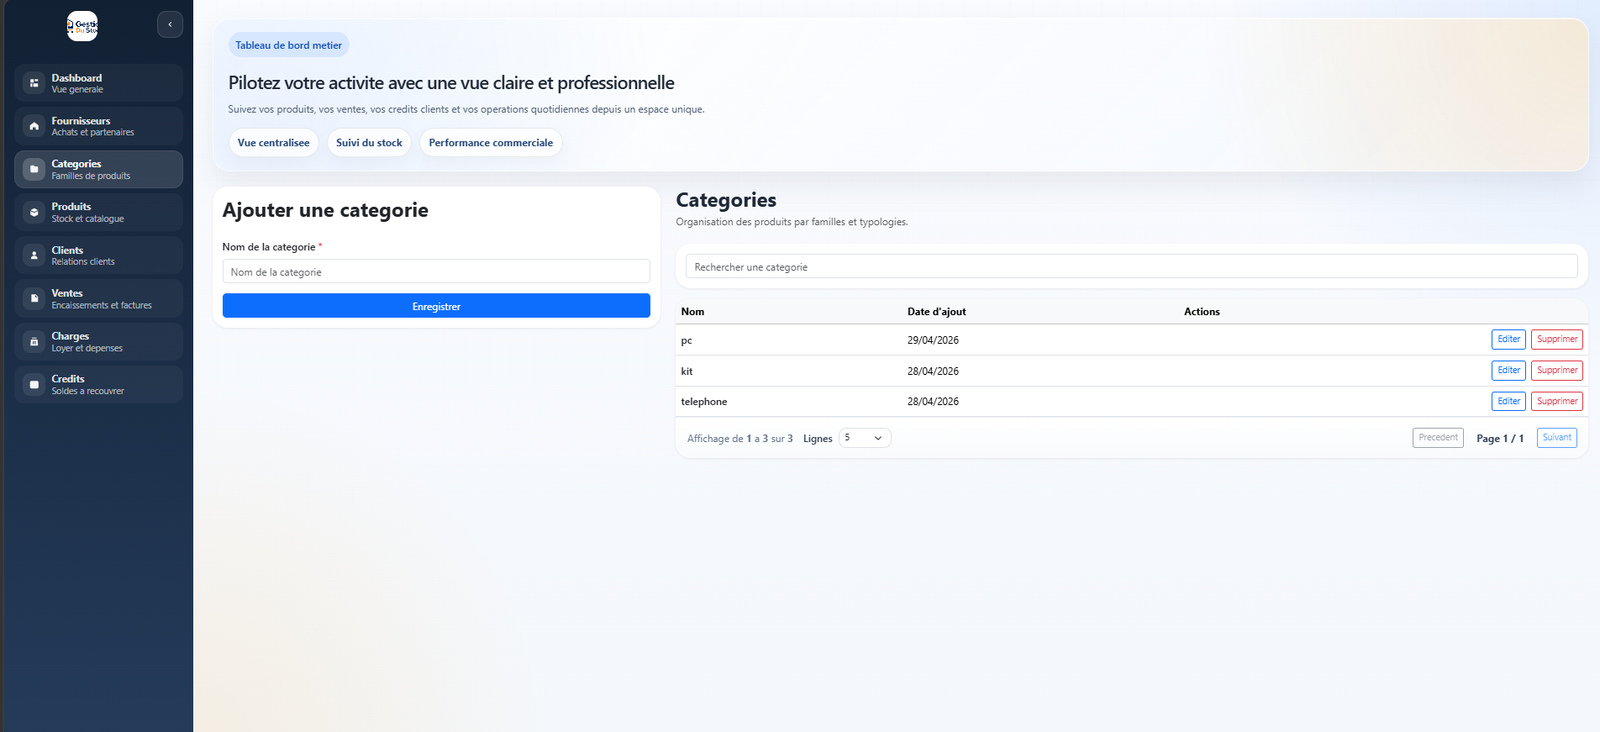
Task: Delete the telephone category
Action: [x=1557, y=402]
